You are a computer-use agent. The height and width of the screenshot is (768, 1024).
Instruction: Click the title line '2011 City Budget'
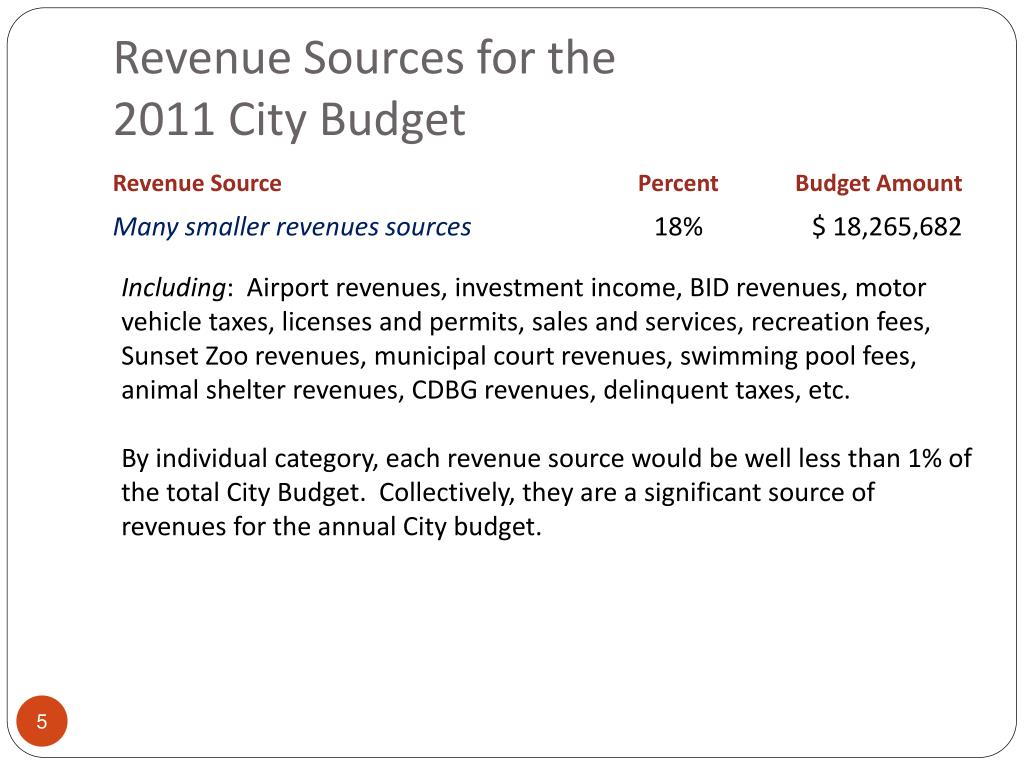click(290, 120)
